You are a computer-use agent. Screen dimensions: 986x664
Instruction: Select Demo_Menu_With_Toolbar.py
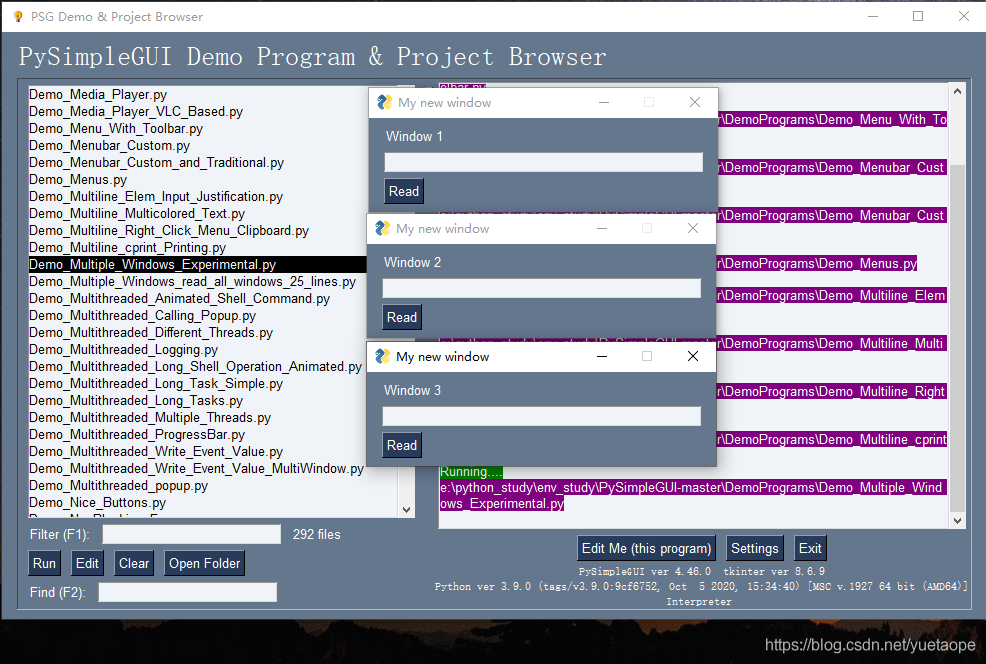[116, 128]
